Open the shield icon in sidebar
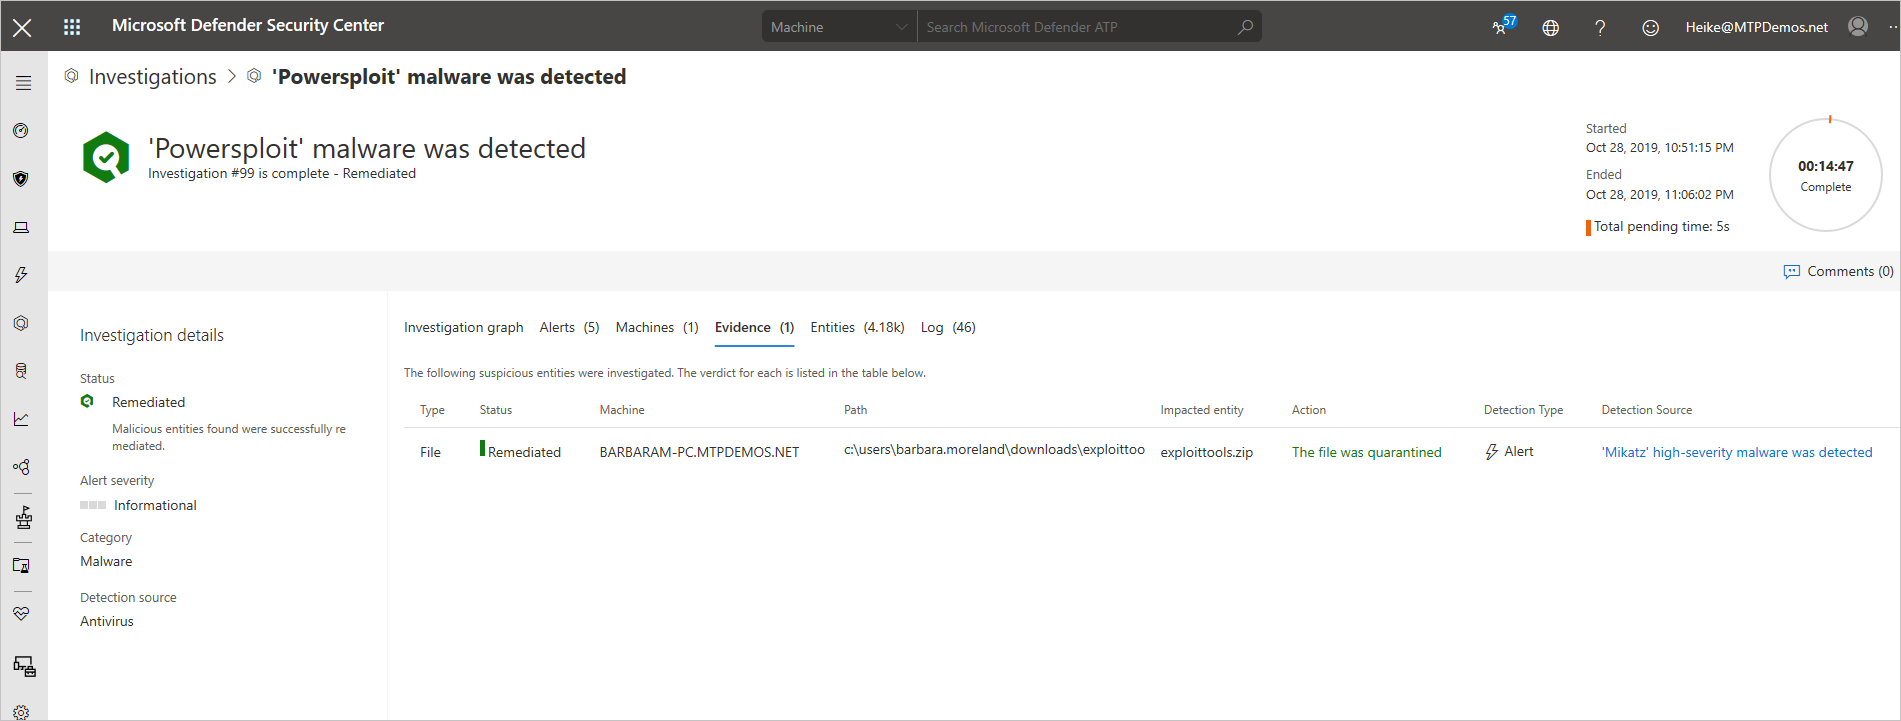The width and height of the screenshot is (1901, 721). (21, 179)
